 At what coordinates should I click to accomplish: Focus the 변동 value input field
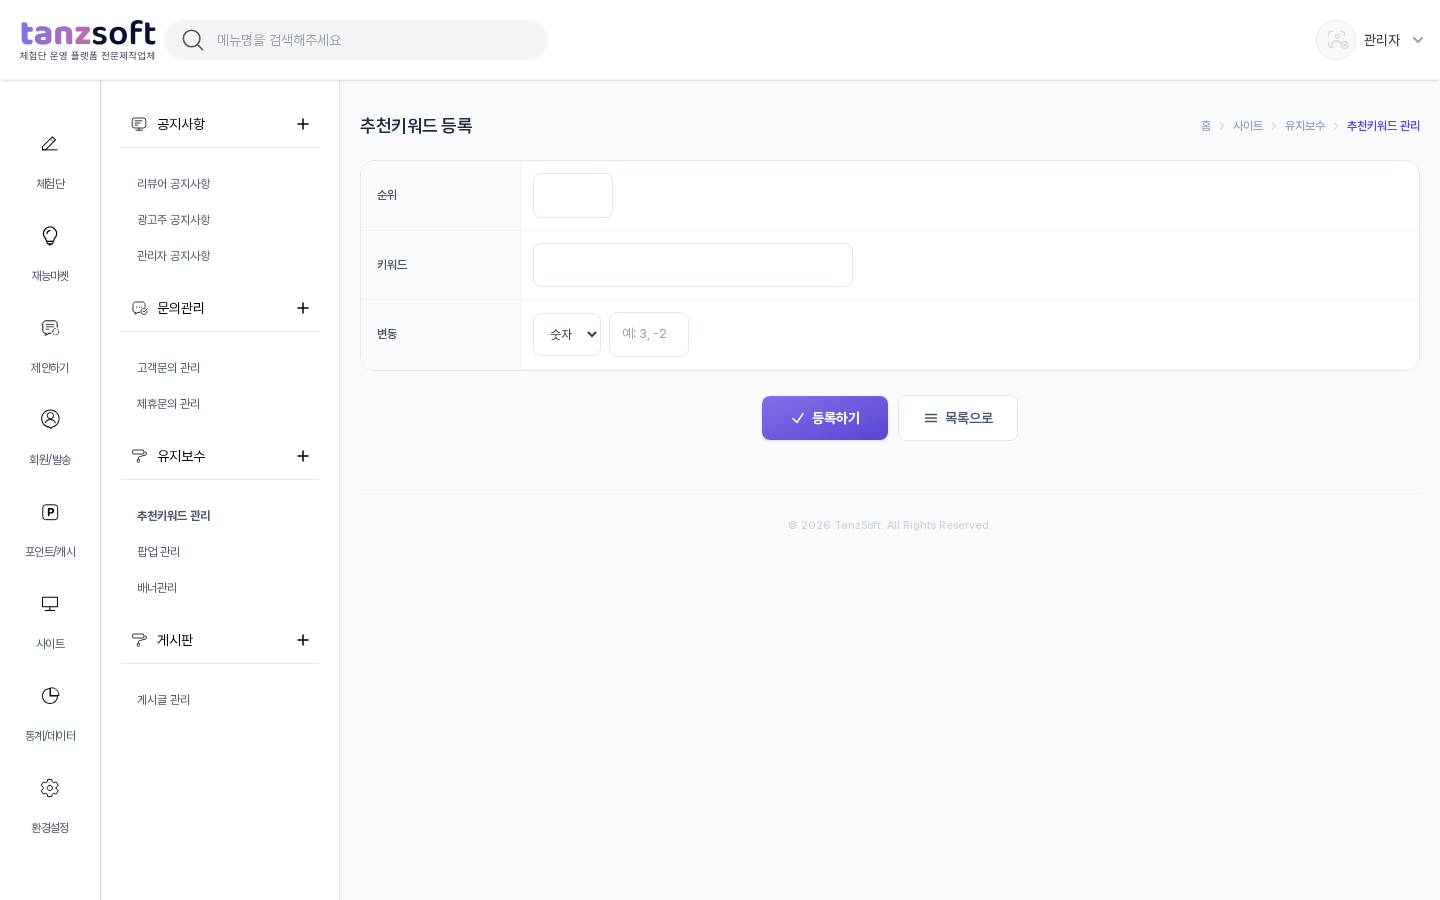[649, 334]
